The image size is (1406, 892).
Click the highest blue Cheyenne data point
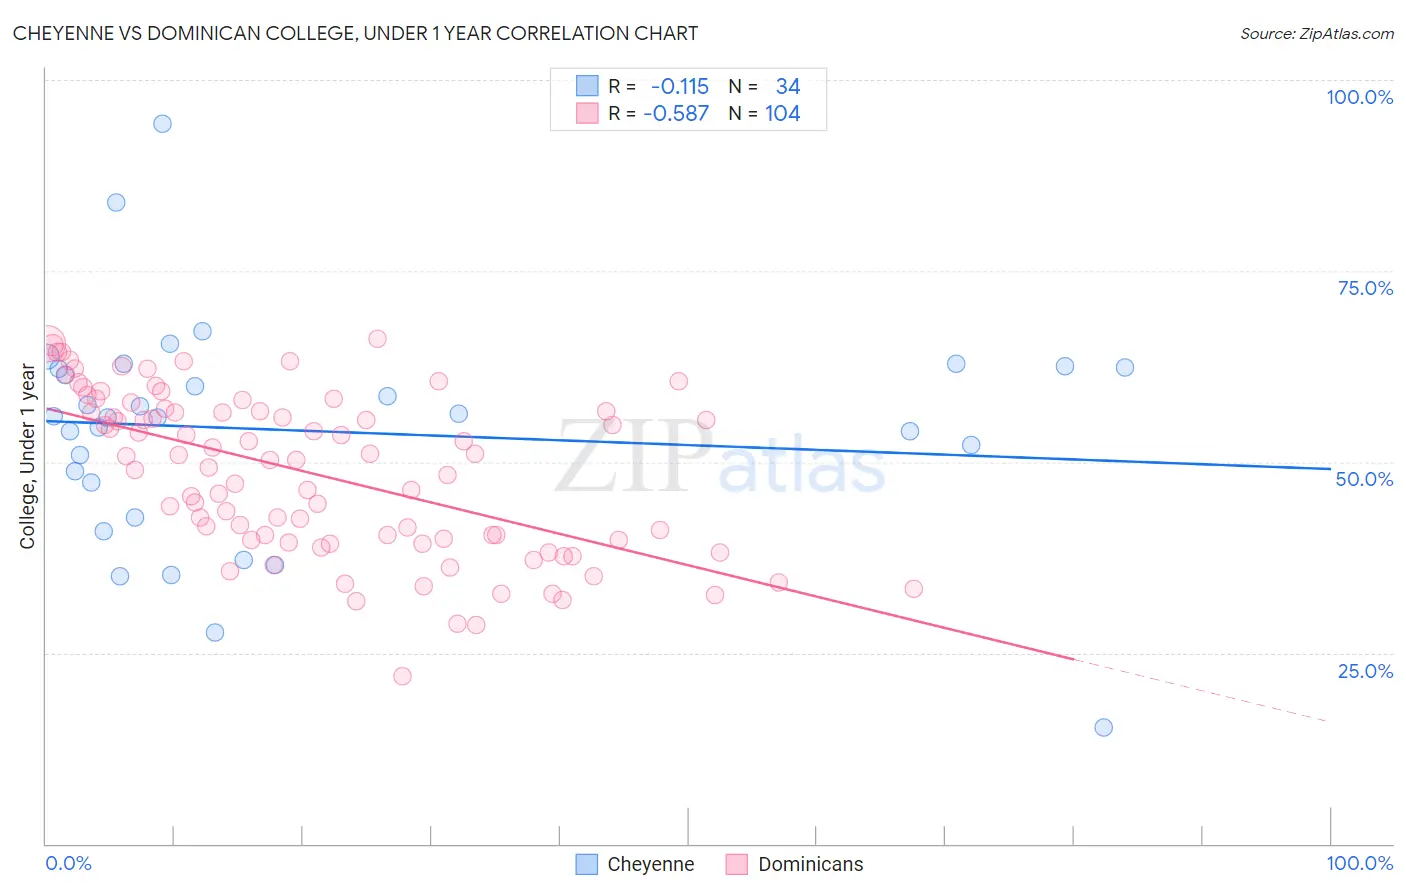click(162, 124)
